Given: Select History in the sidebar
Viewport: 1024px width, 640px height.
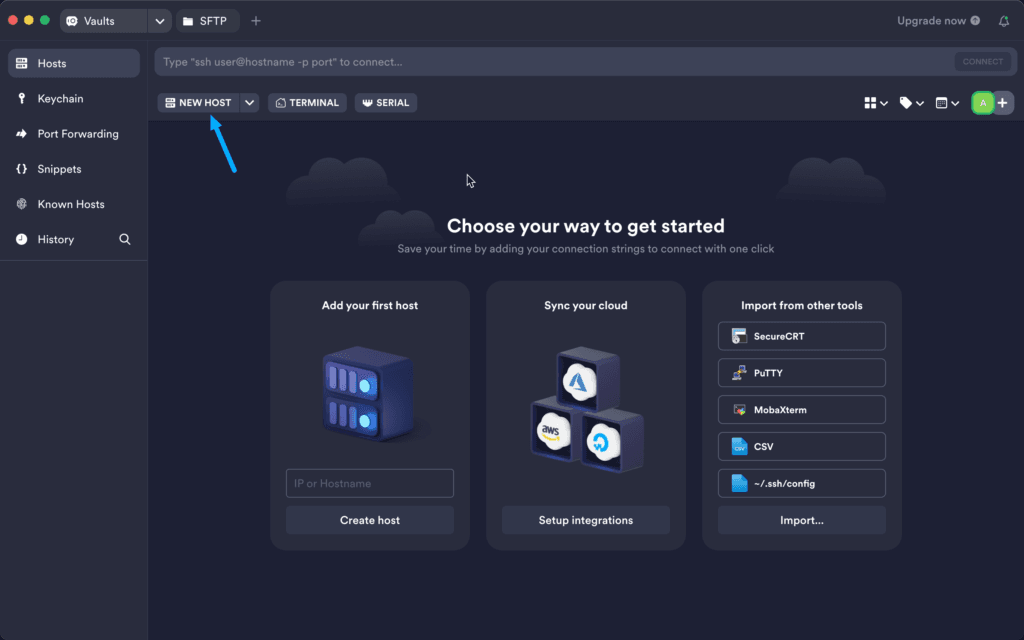Looking at the screenshot, I should pos(56,240).
